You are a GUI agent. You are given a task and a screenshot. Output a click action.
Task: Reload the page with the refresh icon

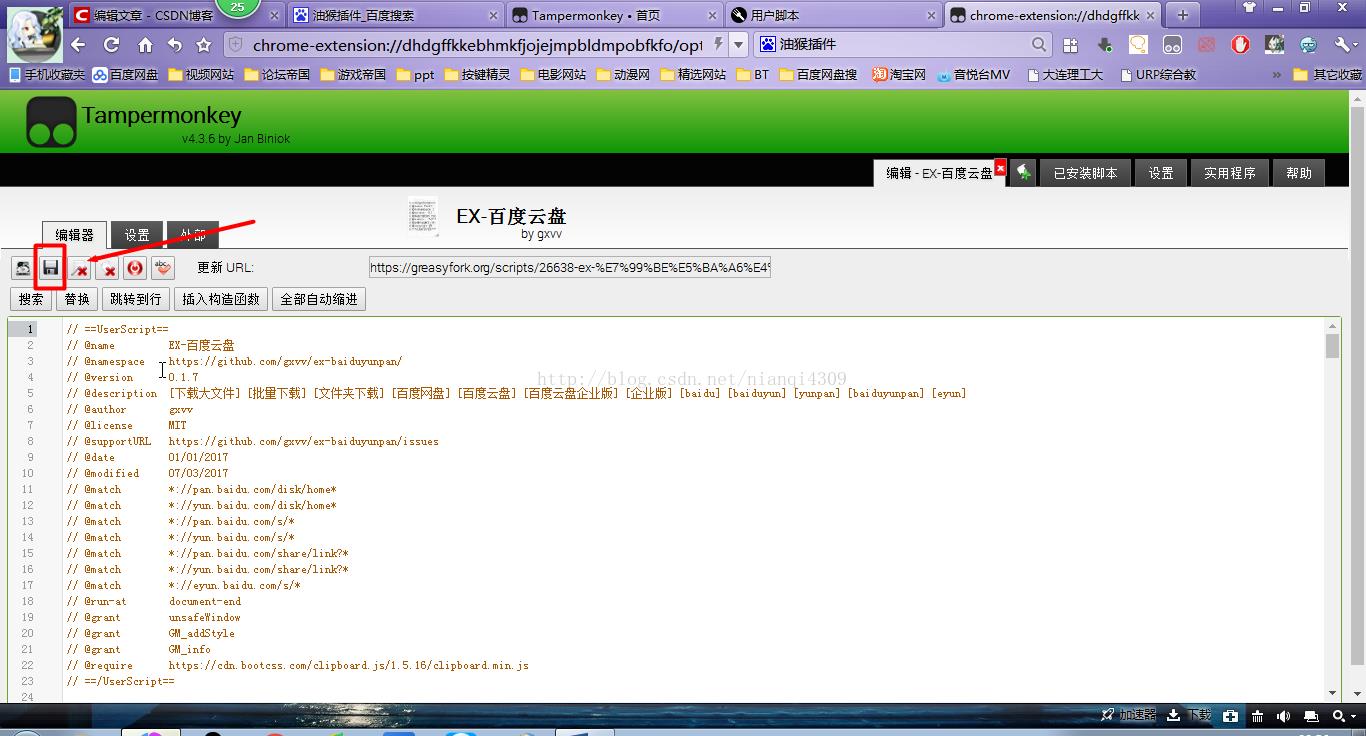[x=112, y=45]
